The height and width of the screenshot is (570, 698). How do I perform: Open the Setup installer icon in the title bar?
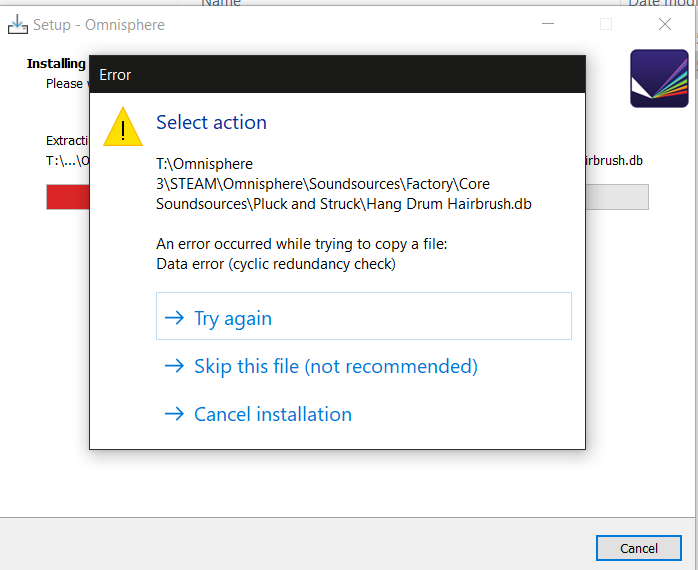(x=18, y=24)
